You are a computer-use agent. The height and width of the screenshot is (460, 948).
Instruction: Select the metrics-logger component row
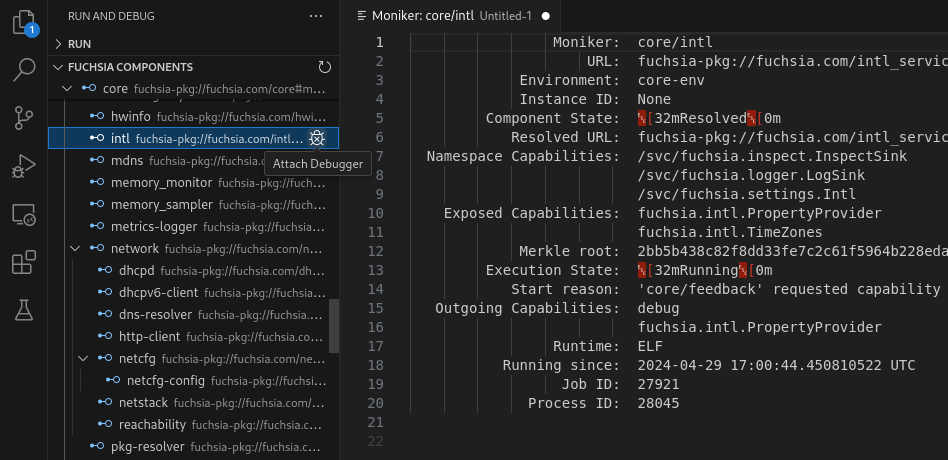(x=193, y=227)
